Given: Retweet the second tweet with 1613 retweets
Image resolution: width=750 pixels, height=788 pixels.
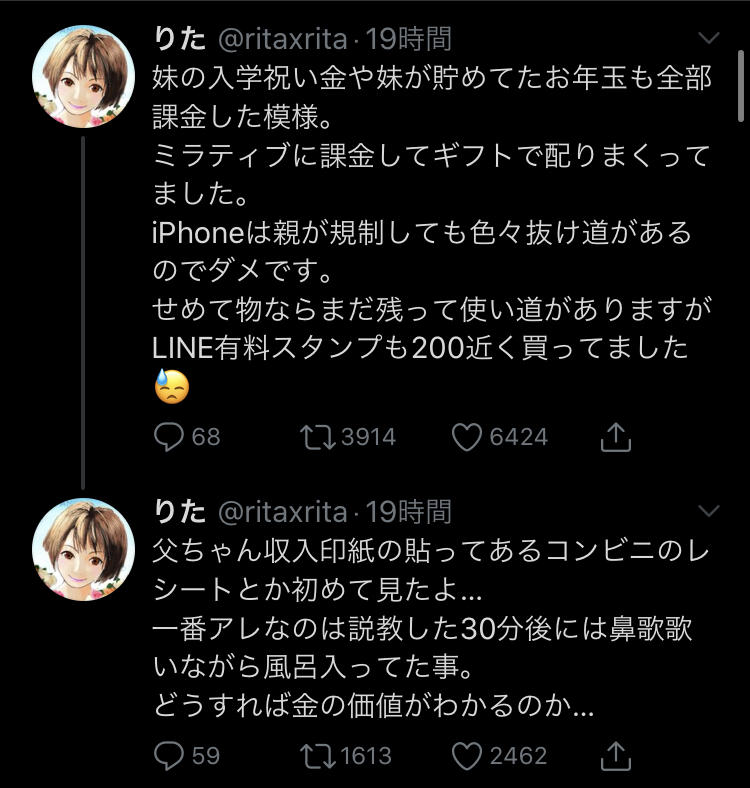Looking at the screenshot, I should tap(320, 754).
